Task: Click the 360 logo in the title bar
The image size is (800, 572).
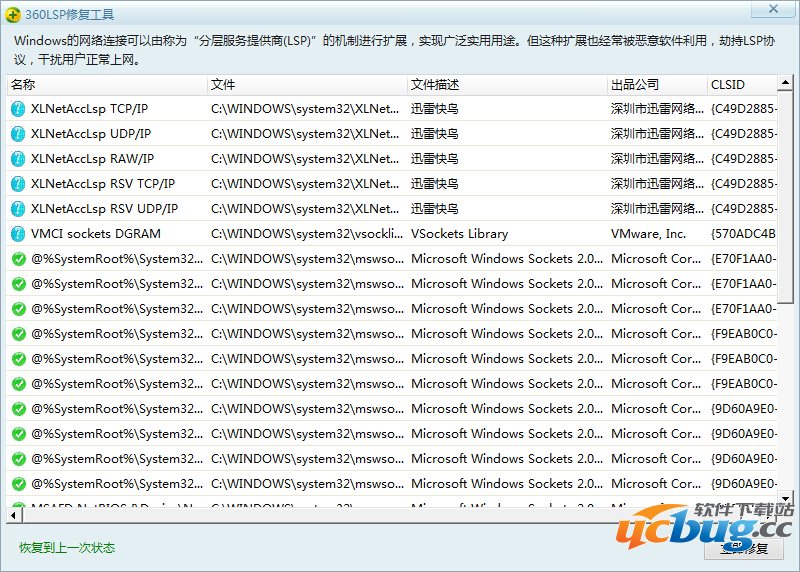Action: (12, 15)
